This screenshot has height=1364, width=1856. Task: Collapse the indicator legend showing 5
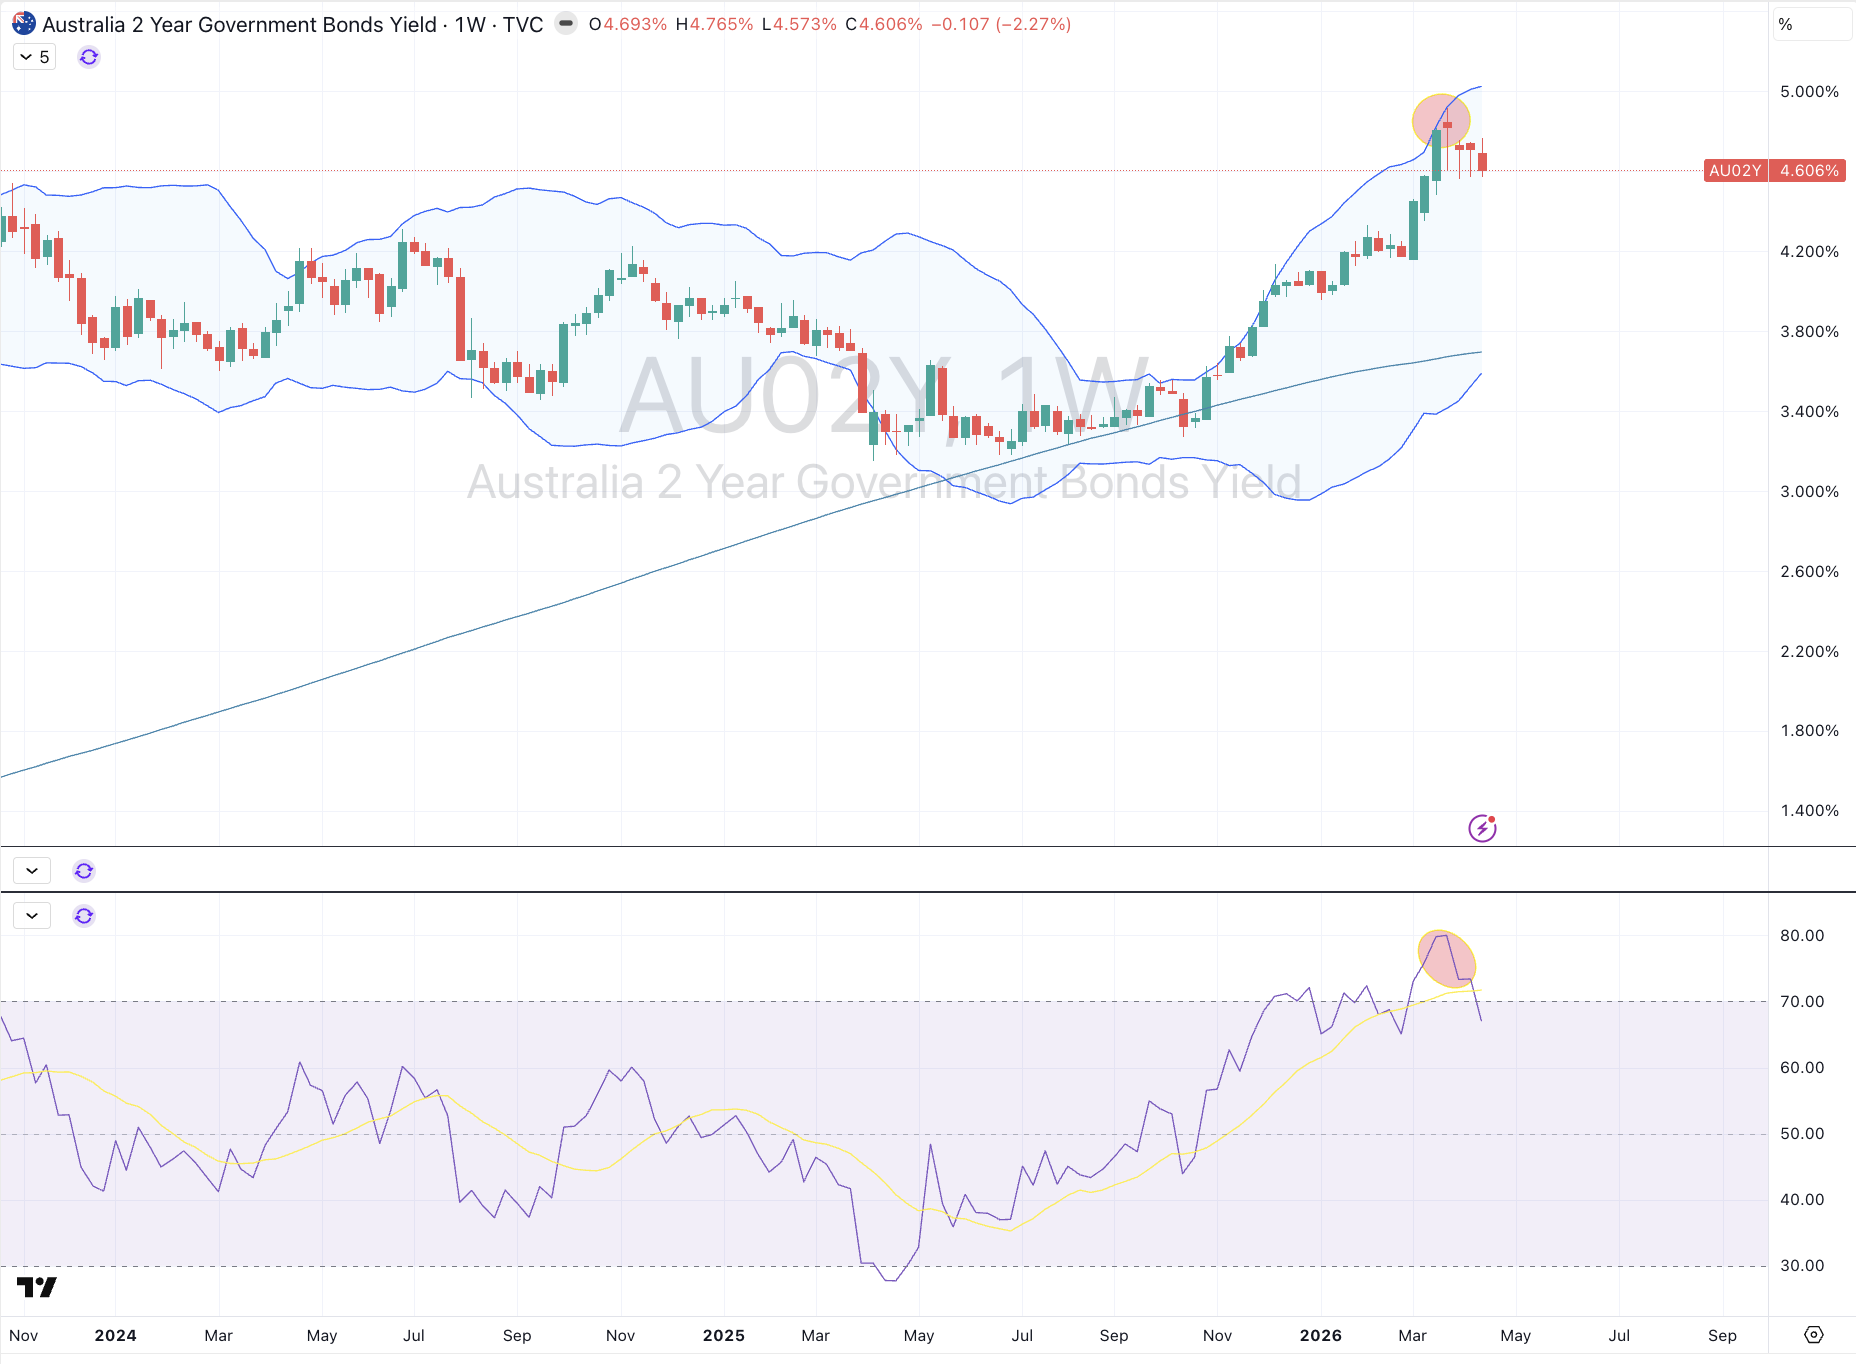coord(34,57)
